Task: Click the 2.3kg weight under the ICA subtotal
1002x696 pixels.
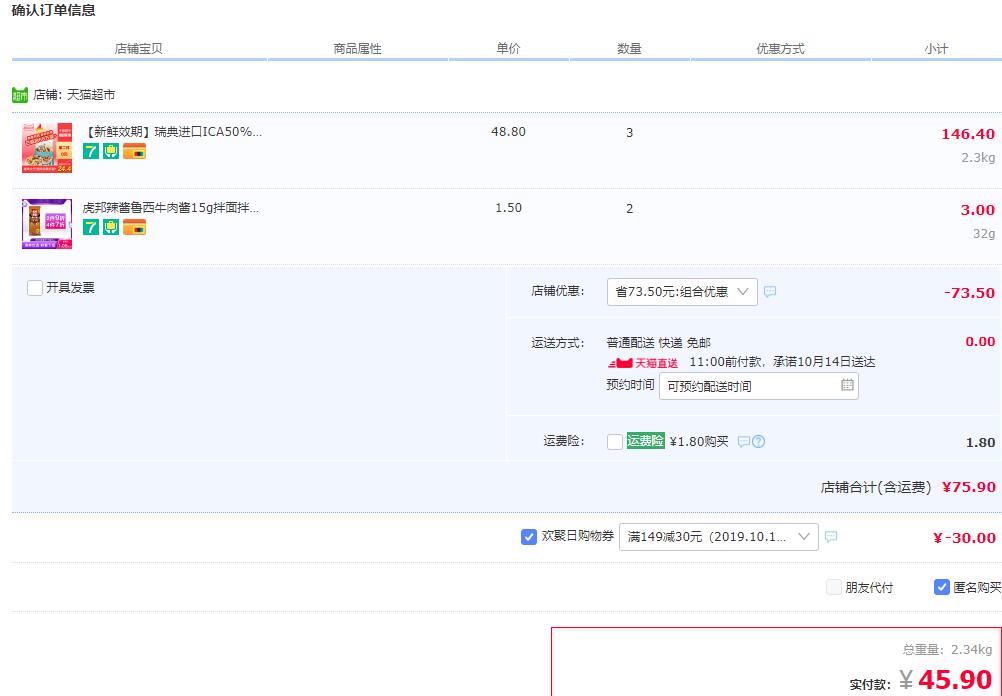Action: [x=978, y=158]
